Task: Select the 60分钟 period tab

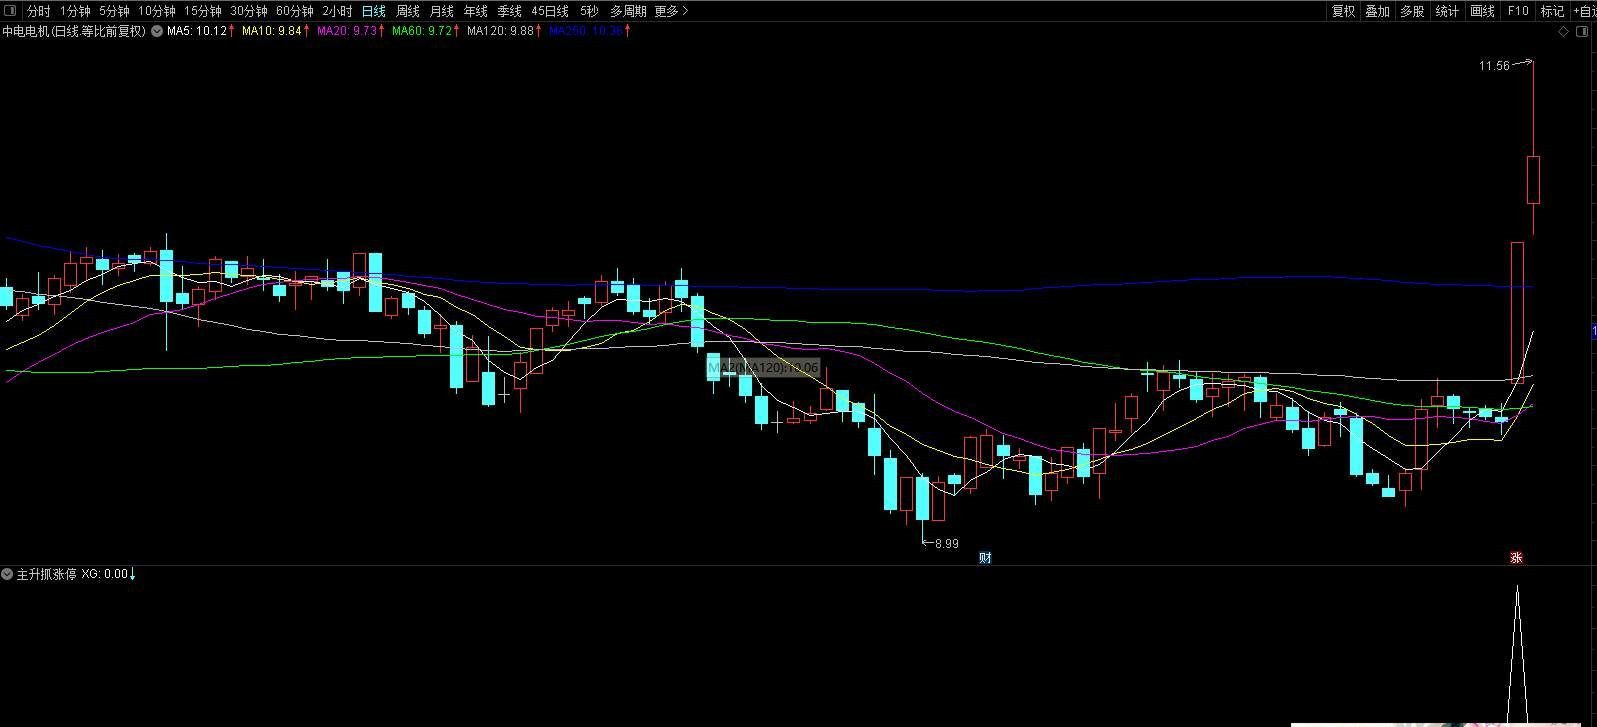Action: tap(294, 11)
